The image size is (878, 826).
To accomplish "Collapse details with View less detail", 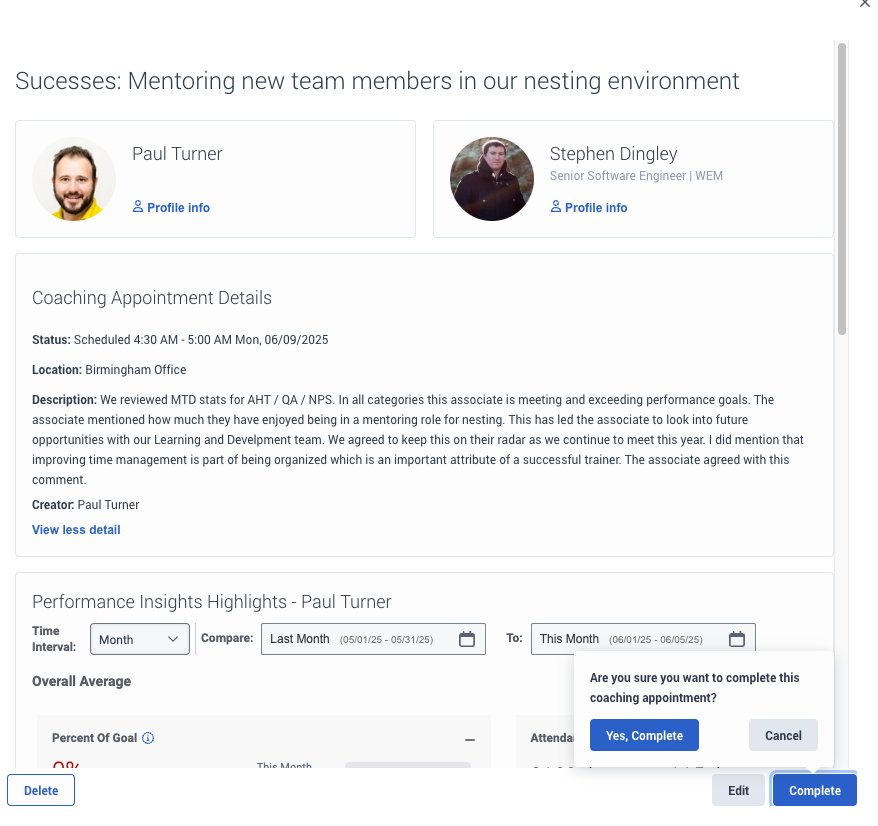I will click(x=76, y=530).
